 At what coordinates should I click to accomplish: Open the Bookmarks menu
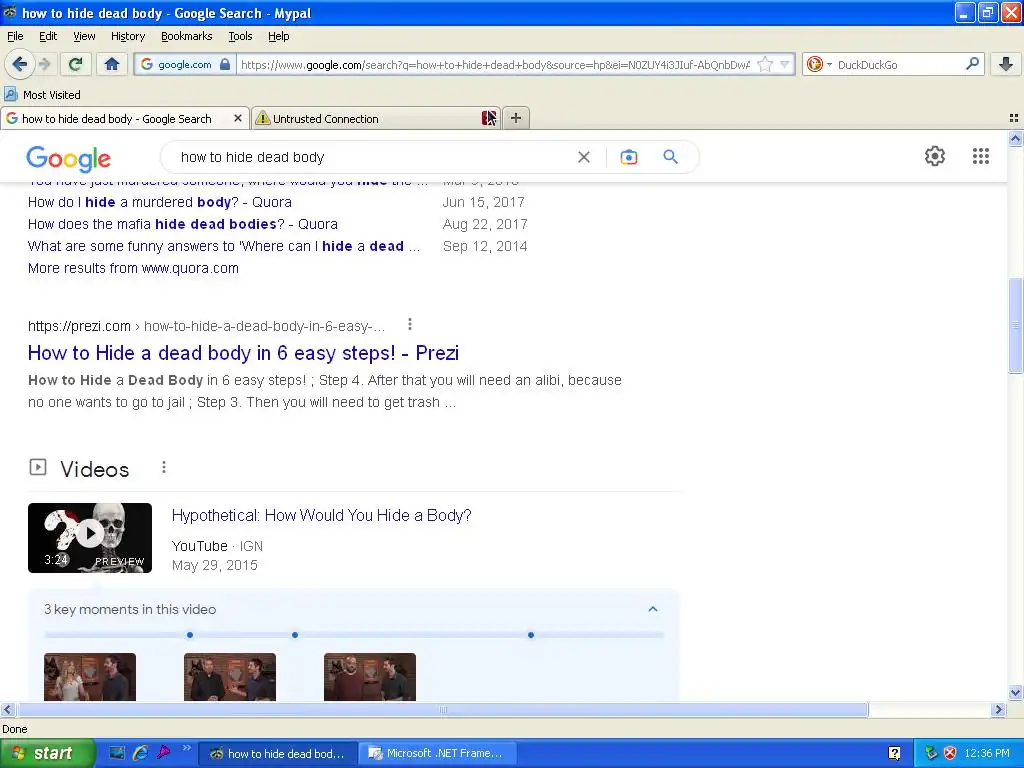(x=187, y=36)
